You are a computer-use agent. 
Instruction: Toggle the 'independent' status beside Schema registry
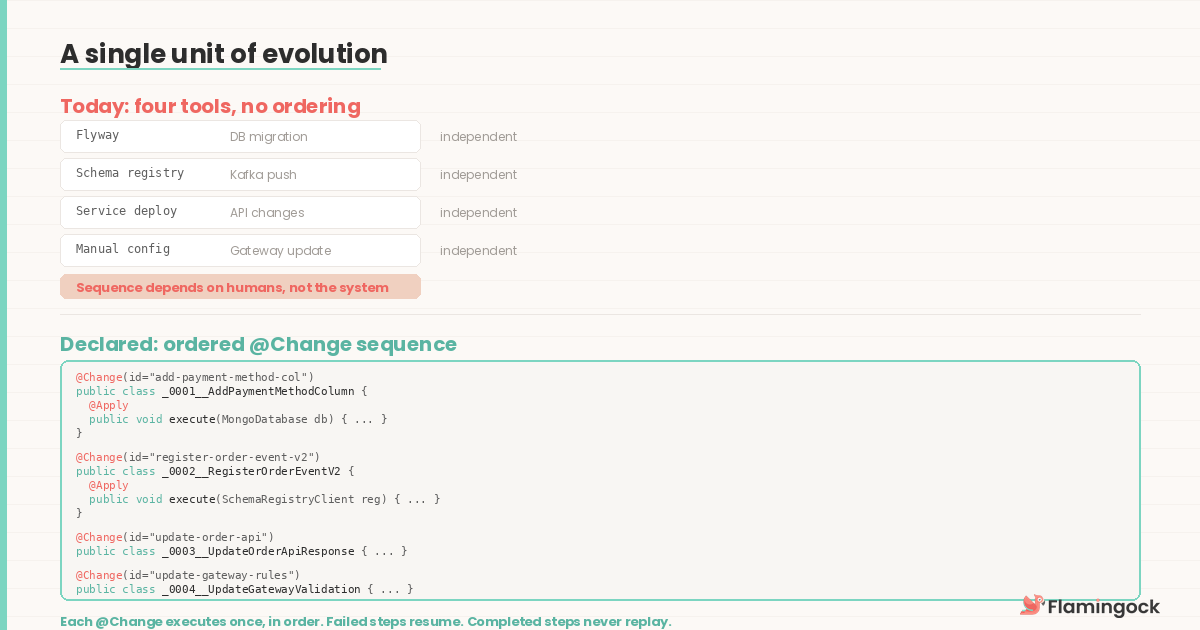(x=478, y=174)
